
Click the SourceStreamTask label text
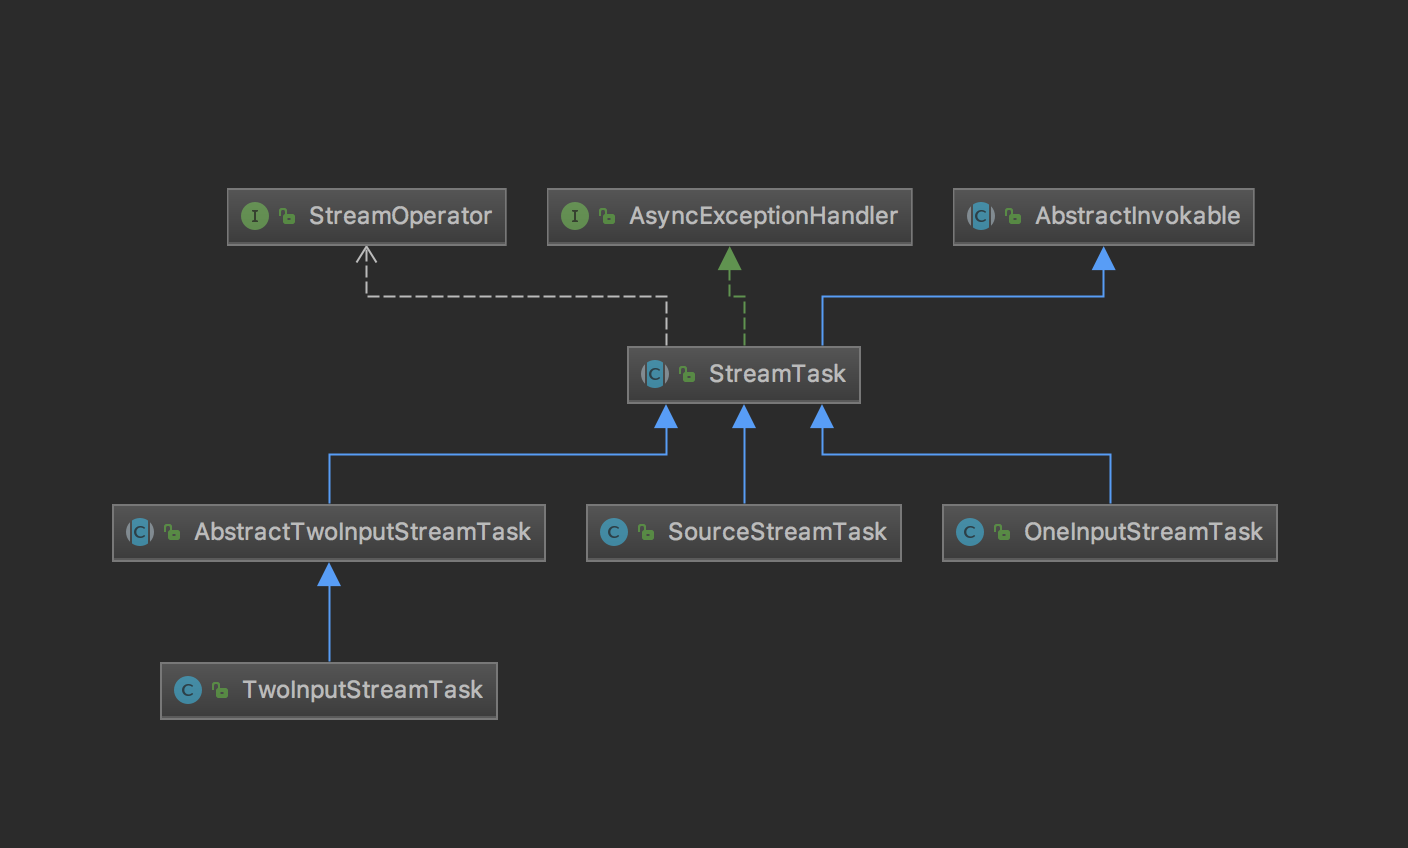(x=777, y=532)
